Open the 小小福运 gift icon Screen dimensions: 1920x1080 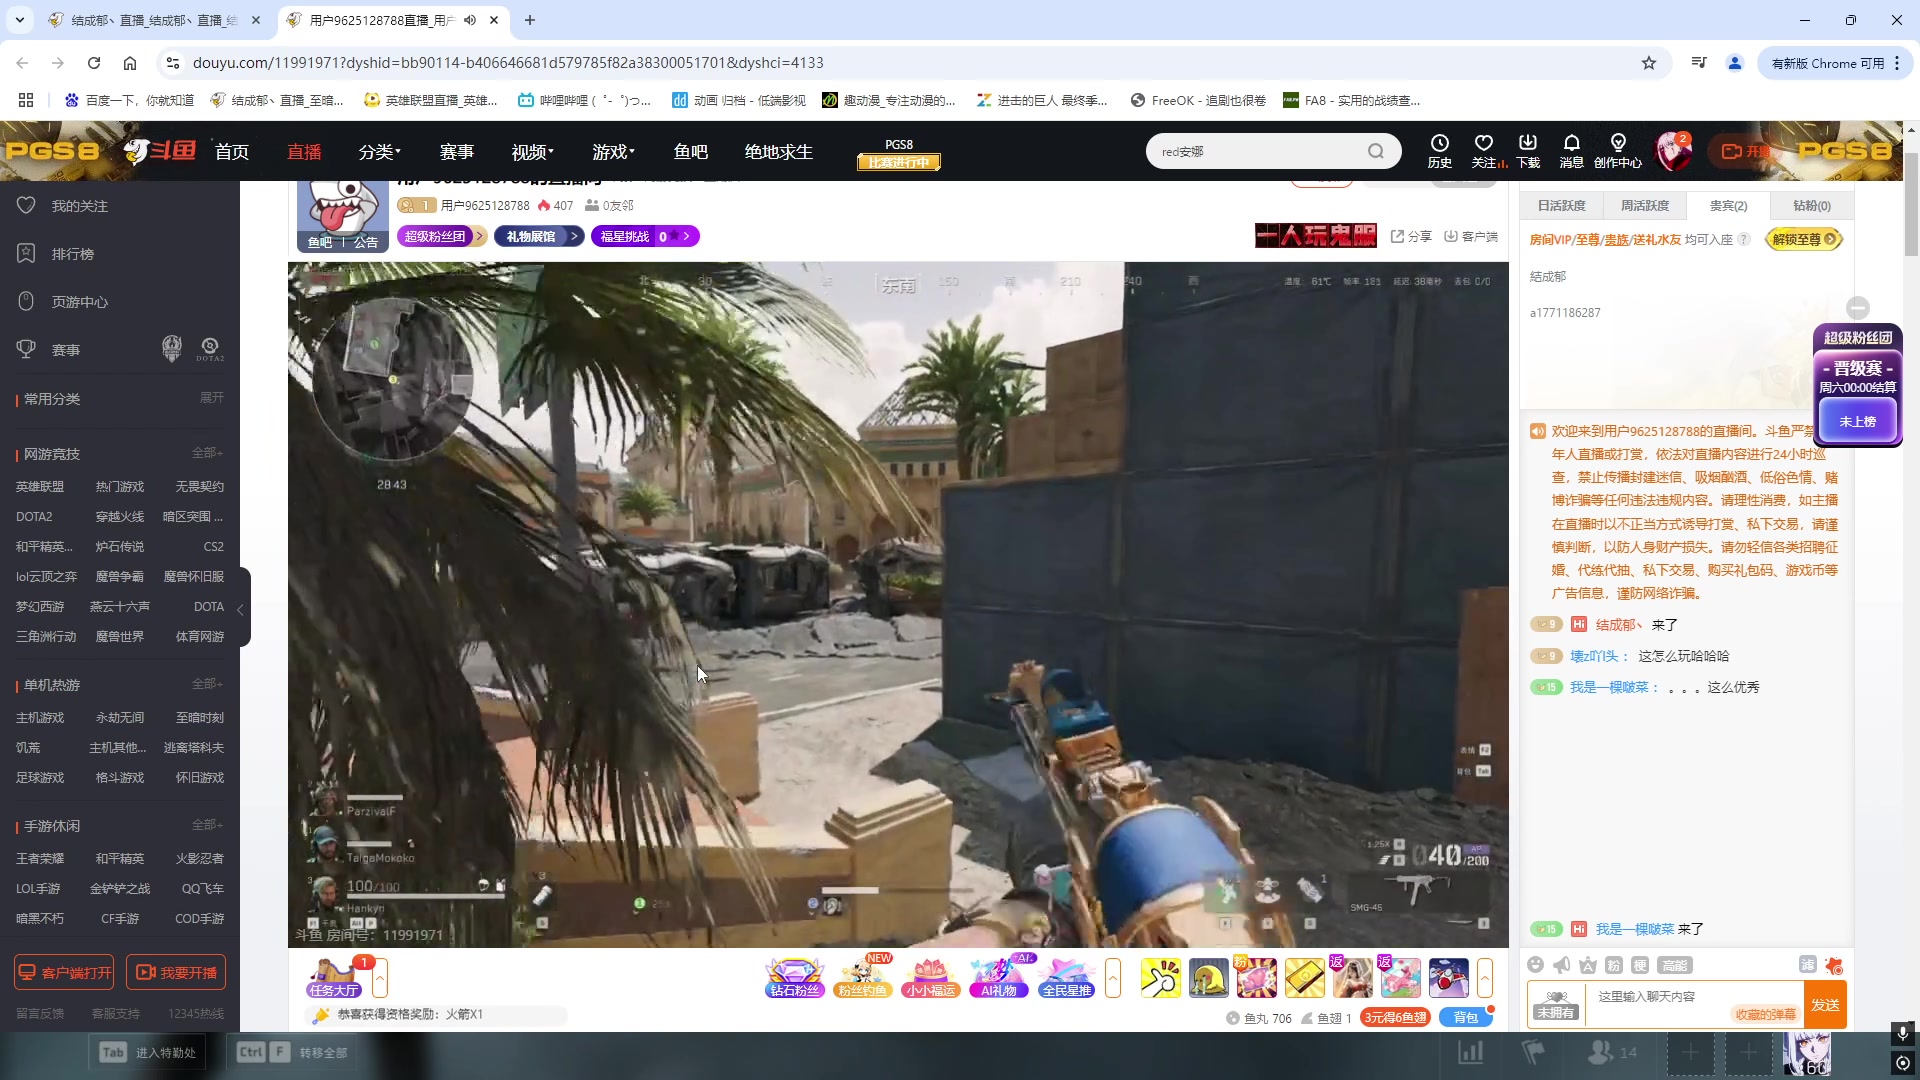point(931,977)
